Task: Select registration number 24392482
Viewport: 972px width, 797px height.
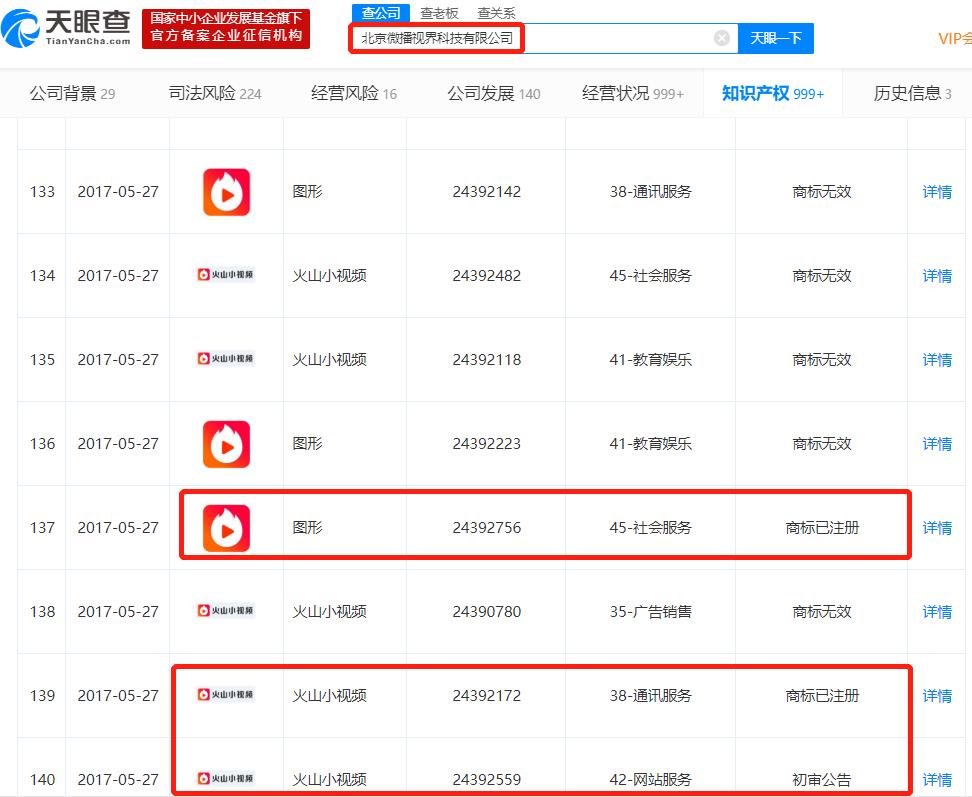Action: (487, 276)
